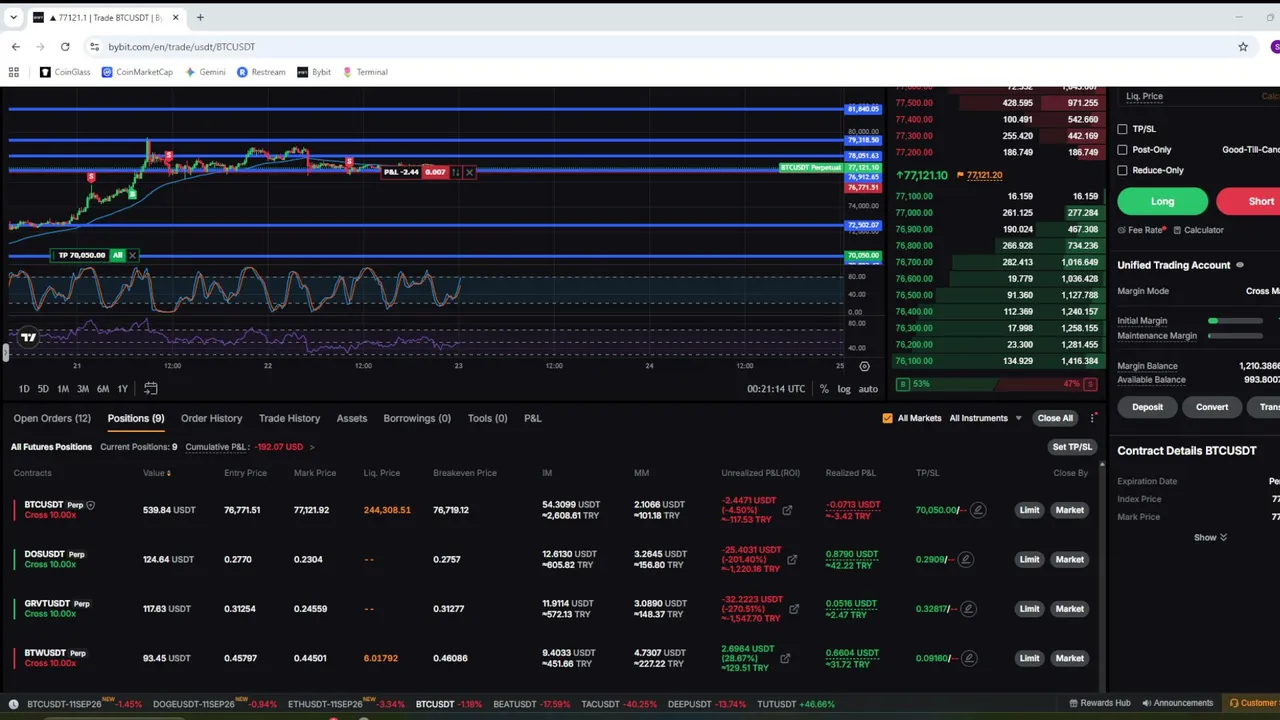This screenshot has width=1280, height=720.
Task: Open the browser apps grid icon
Action: click(14, 72)
